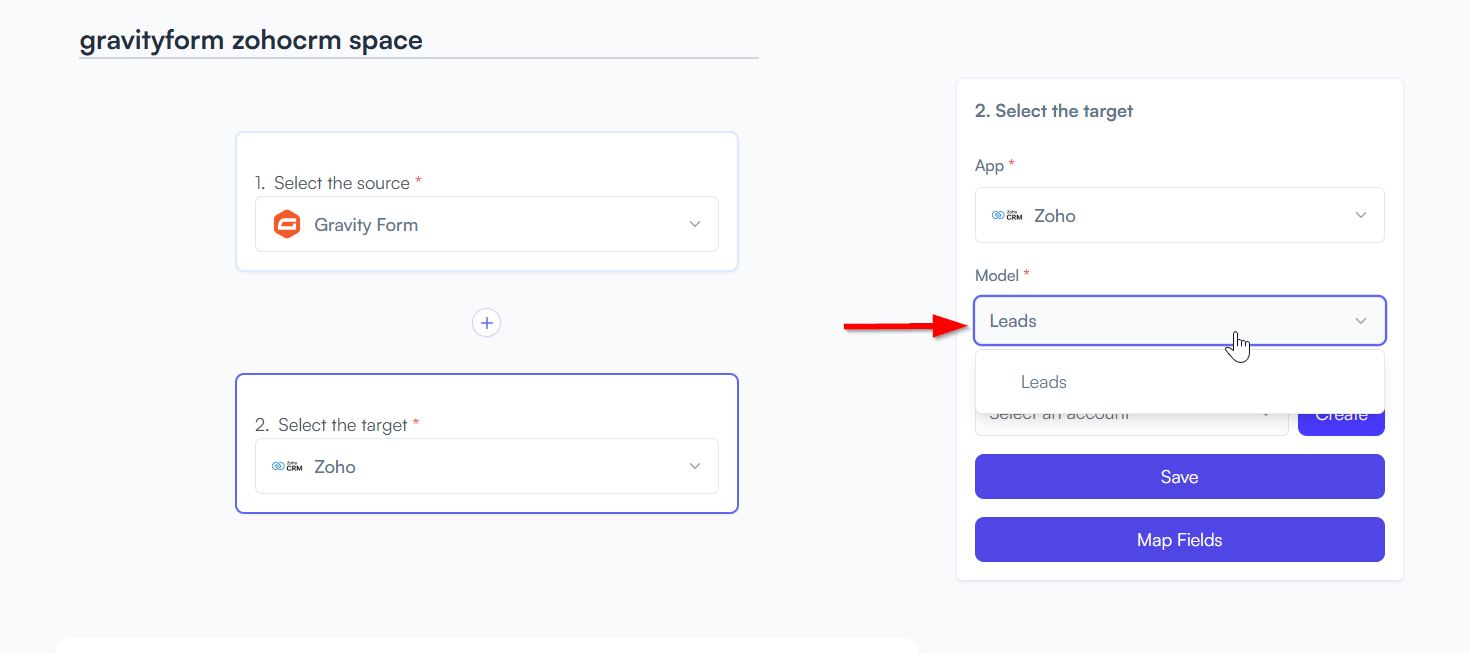Open the Select an account dropdown
Screen dimensions: 1470x653
(x=1132, y=424)
